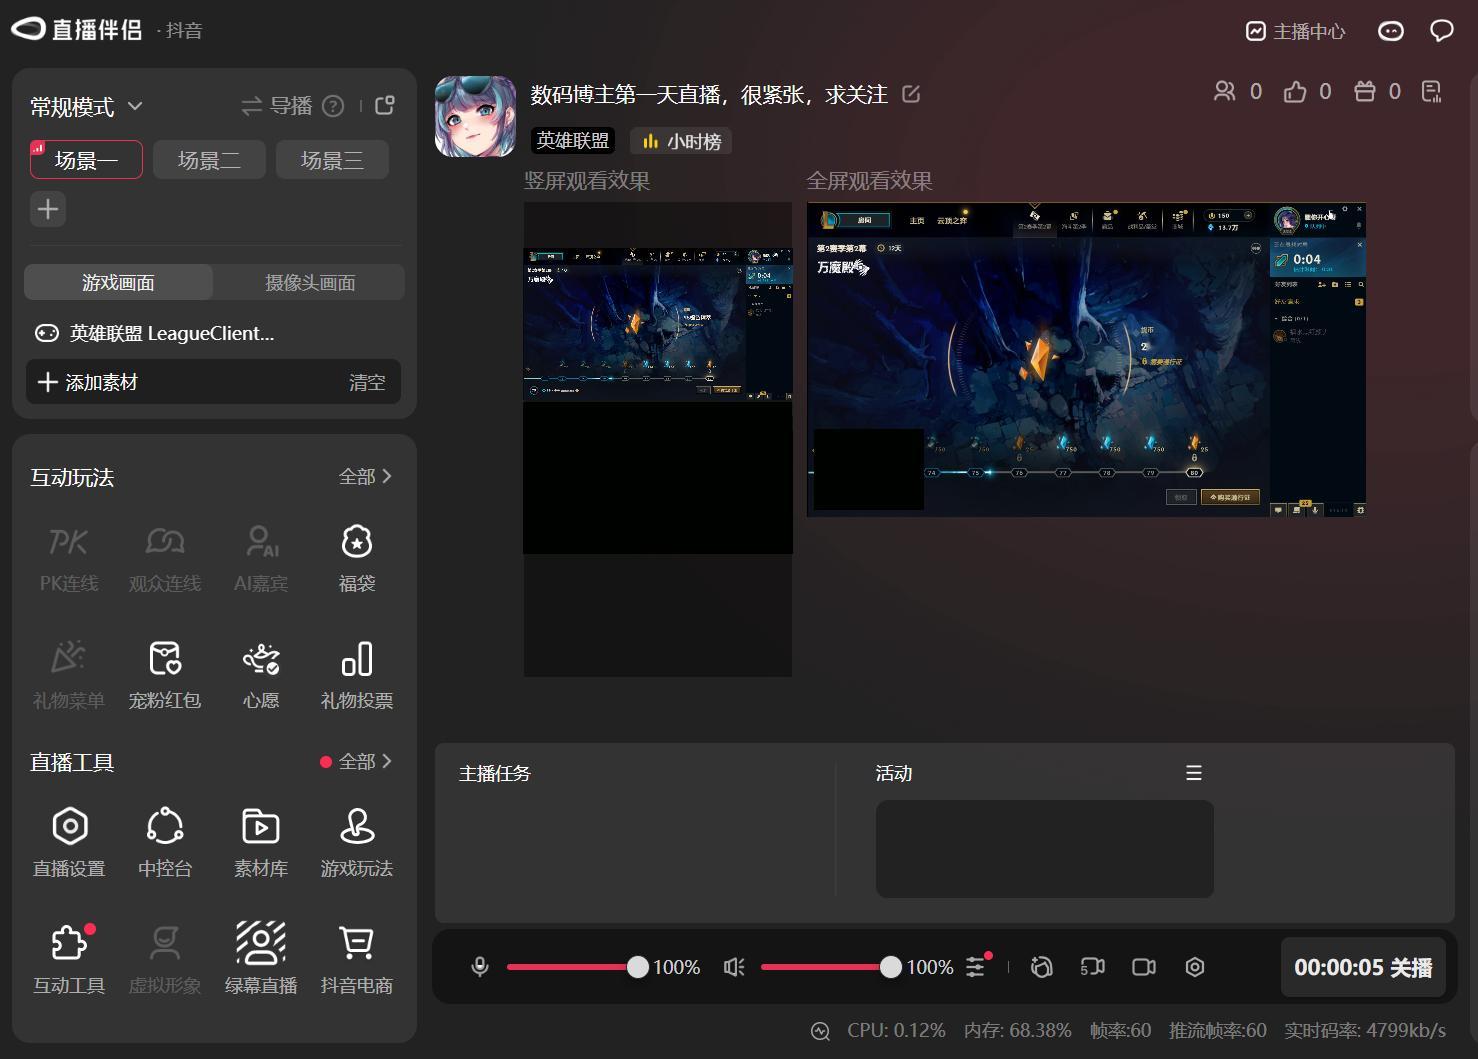Expand 互动玩法 全部 list
The height and width of the screenshot is (1059, 1478).
pos(365,477)
